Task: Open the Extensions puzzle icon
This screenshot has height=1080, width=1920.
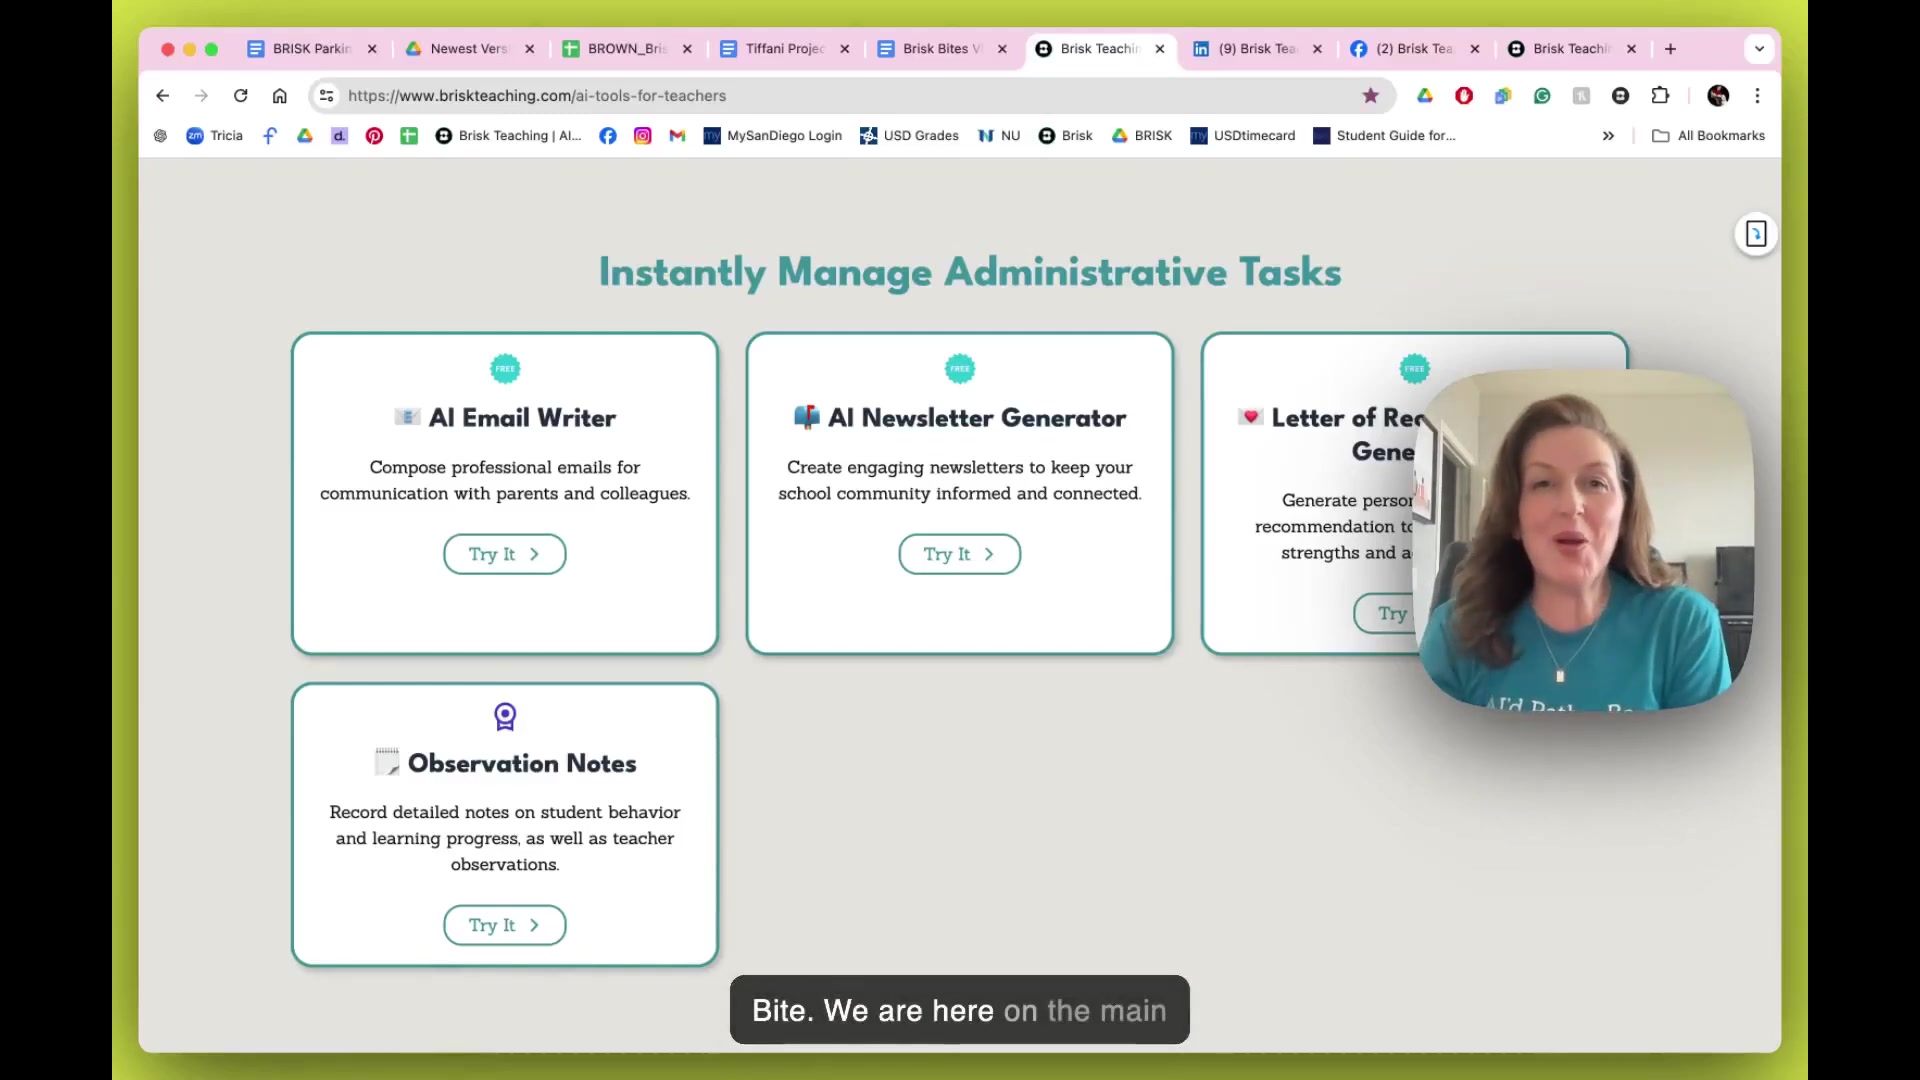Action: (1660, 95)
